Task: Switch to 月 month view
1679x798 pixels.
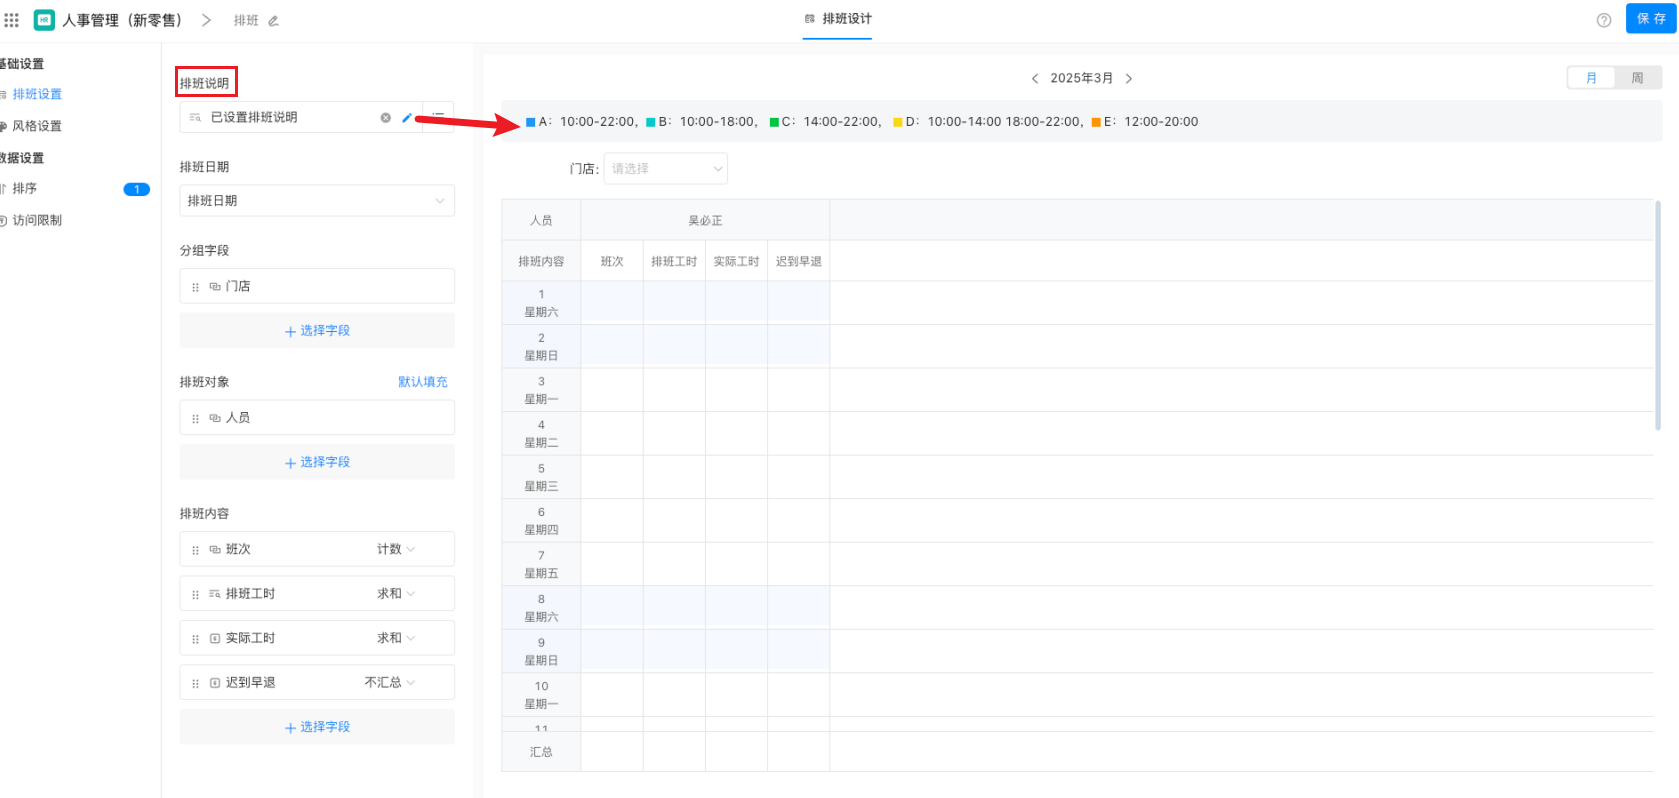Action: [1591, 78]
